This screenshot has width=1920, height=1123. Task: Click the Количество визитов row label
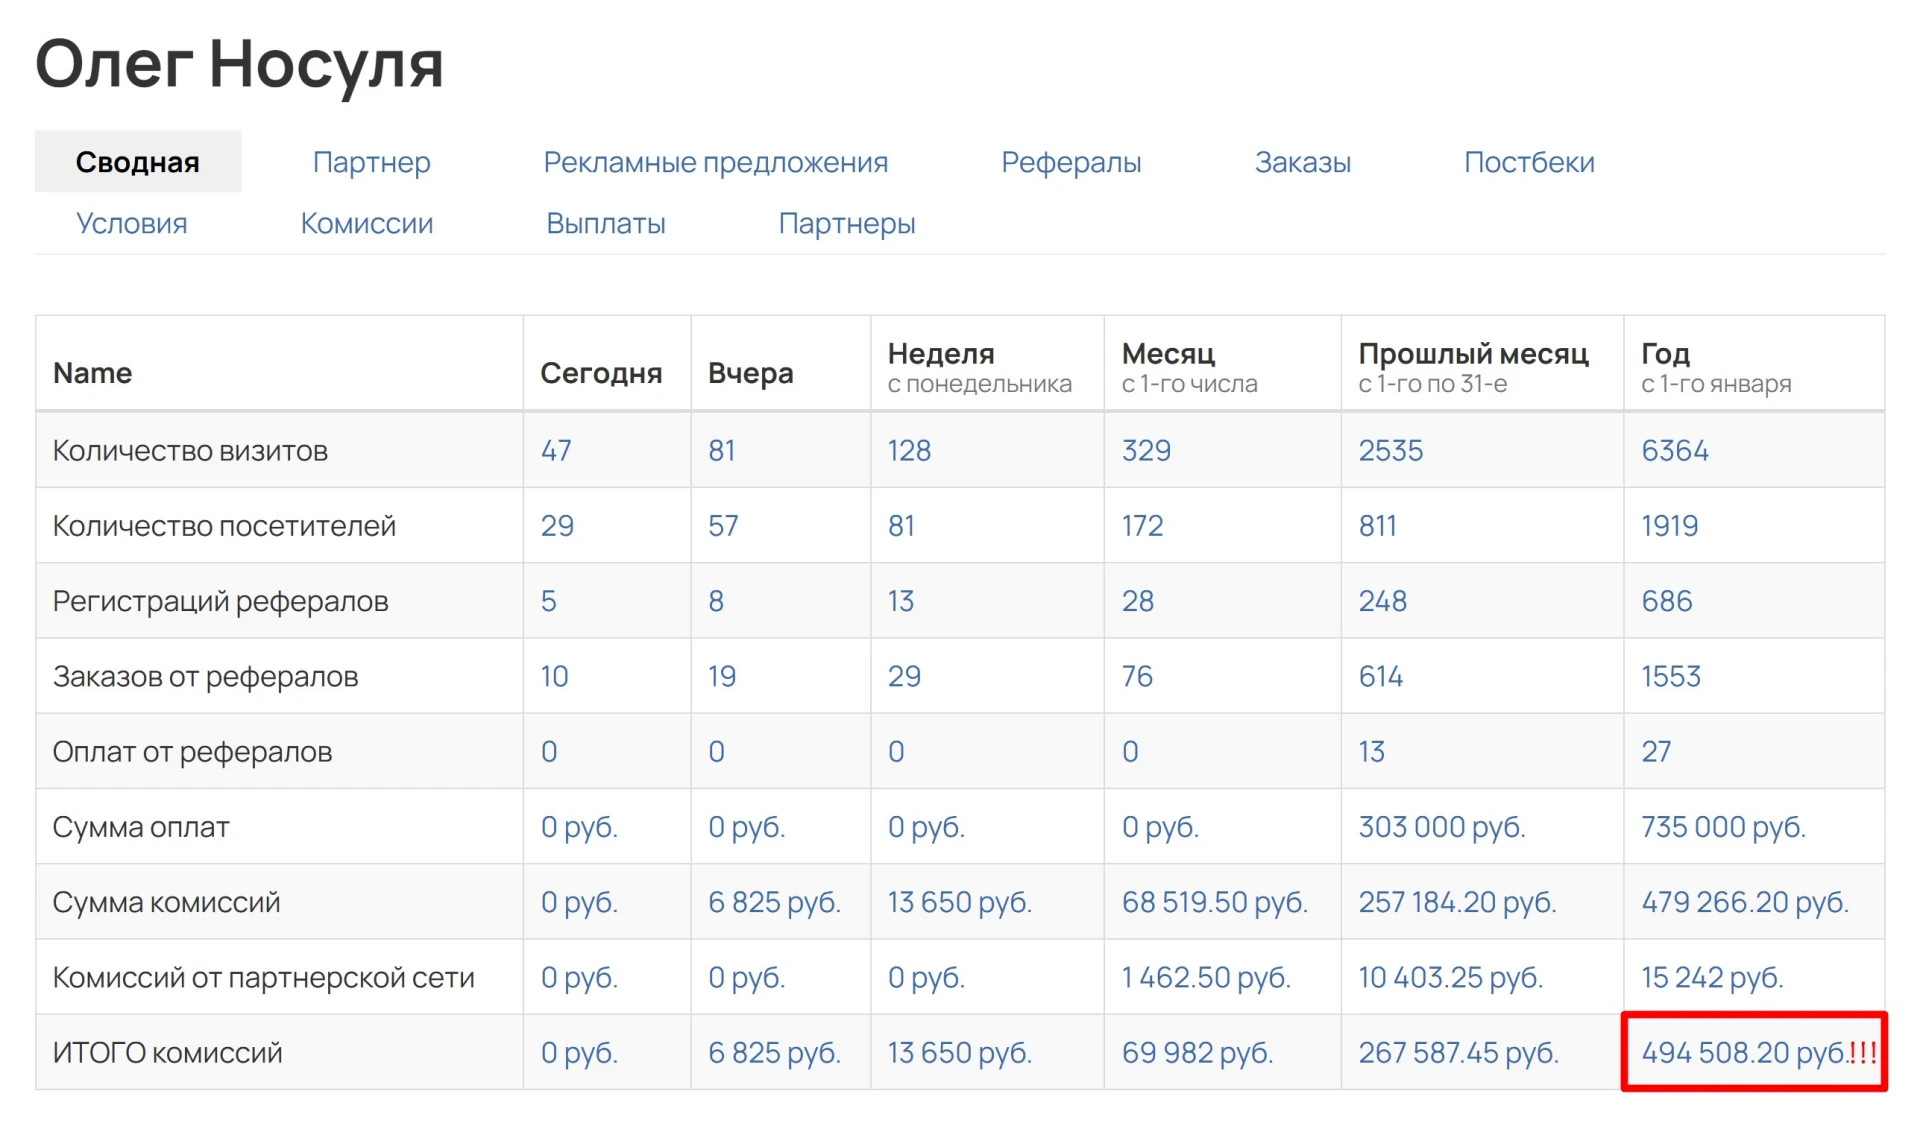[x=190, y=450]
